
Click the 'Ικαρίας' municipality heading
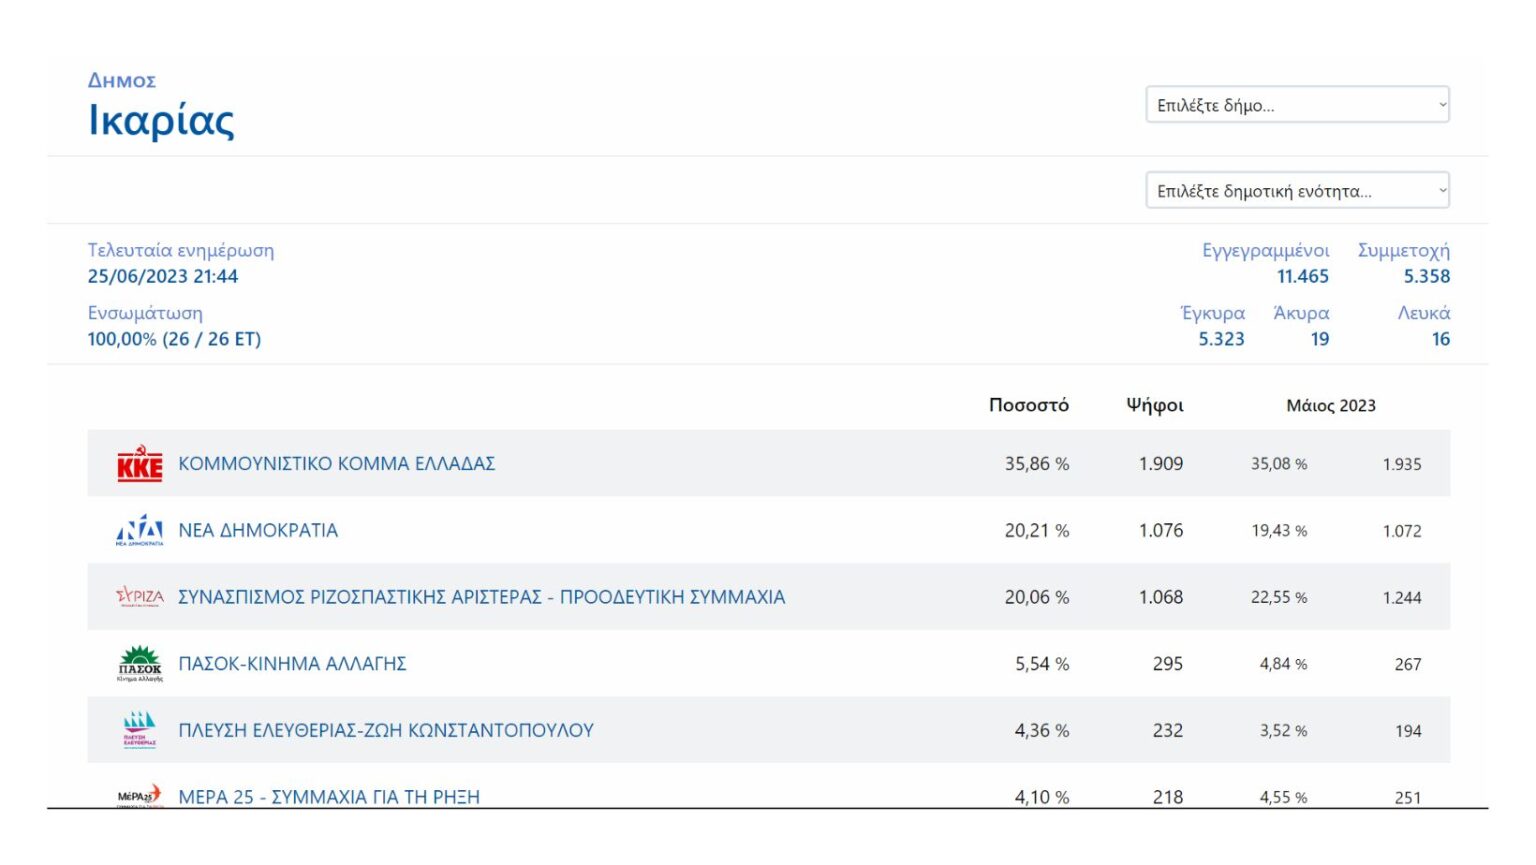161,120
